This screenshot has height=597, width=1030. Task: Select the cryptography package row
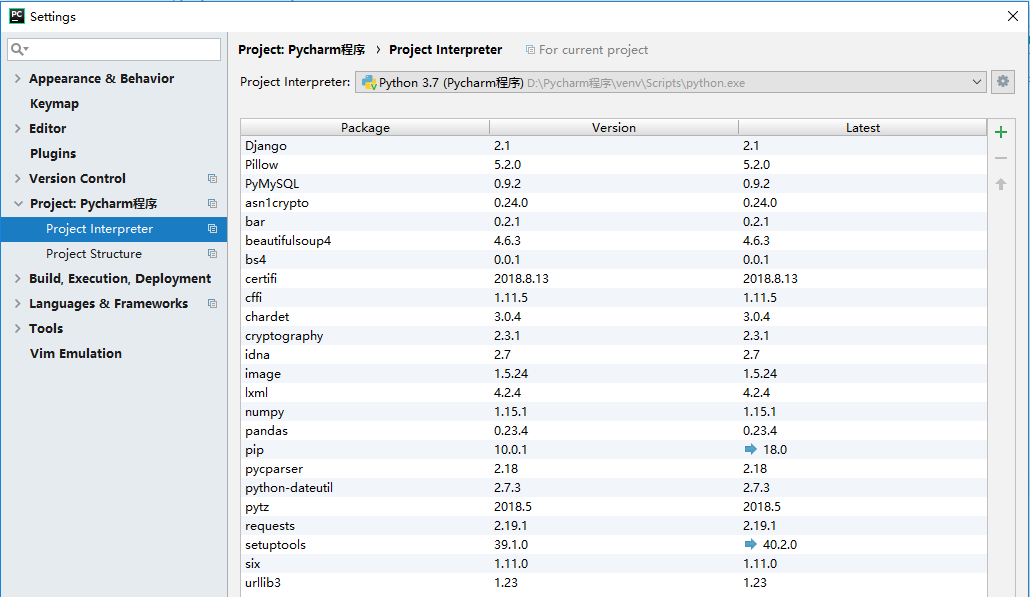614,336
